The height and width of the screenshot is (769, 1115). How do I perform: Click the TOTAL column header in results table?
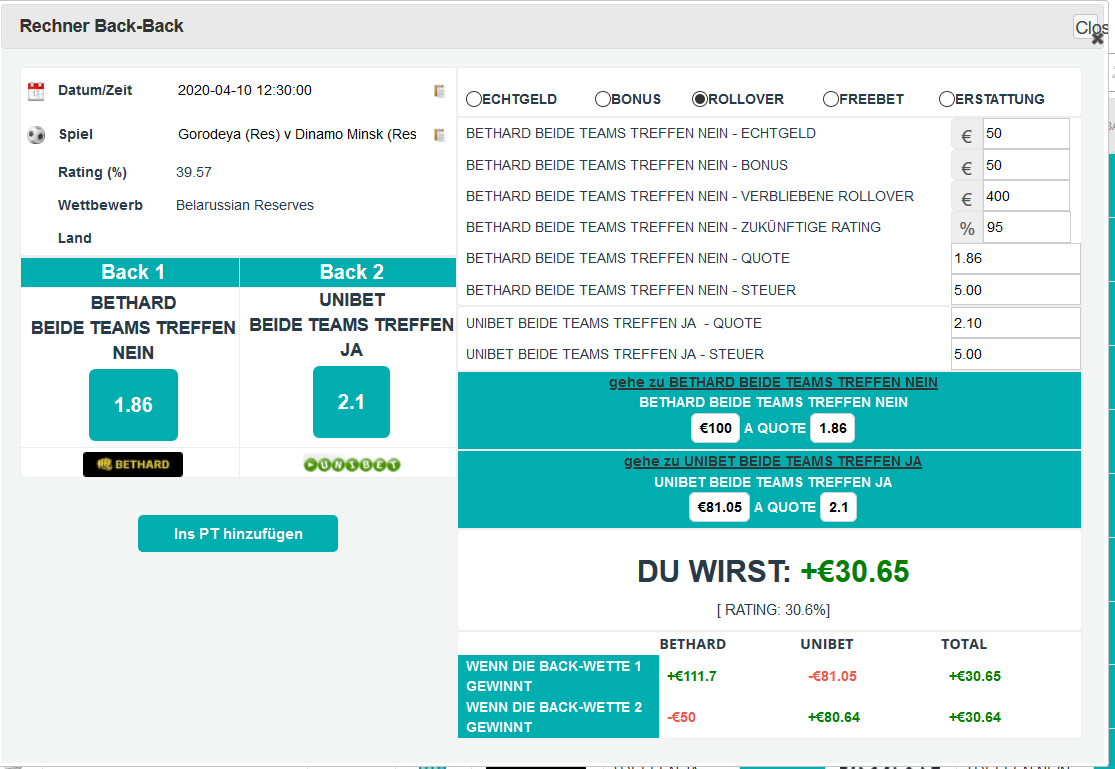tap(964, 645)
